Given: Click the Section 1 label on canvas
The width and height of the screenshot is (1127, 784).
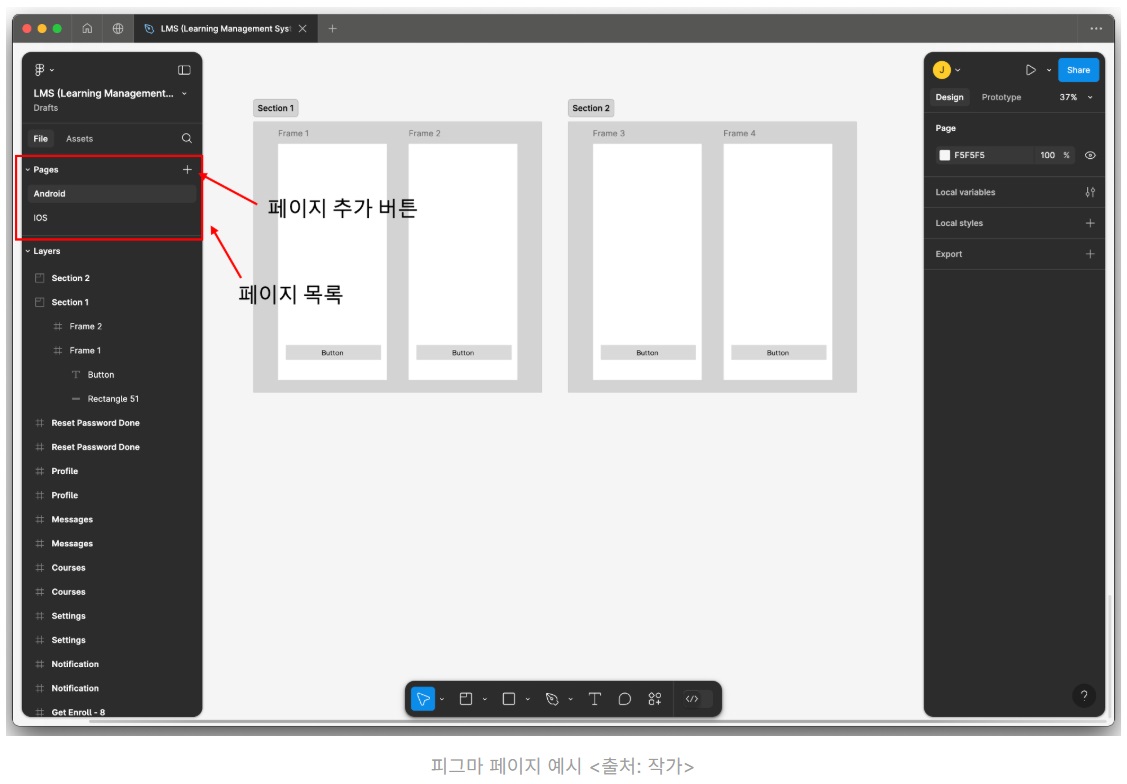Looking at the screenshot, I should pos(276,108).
